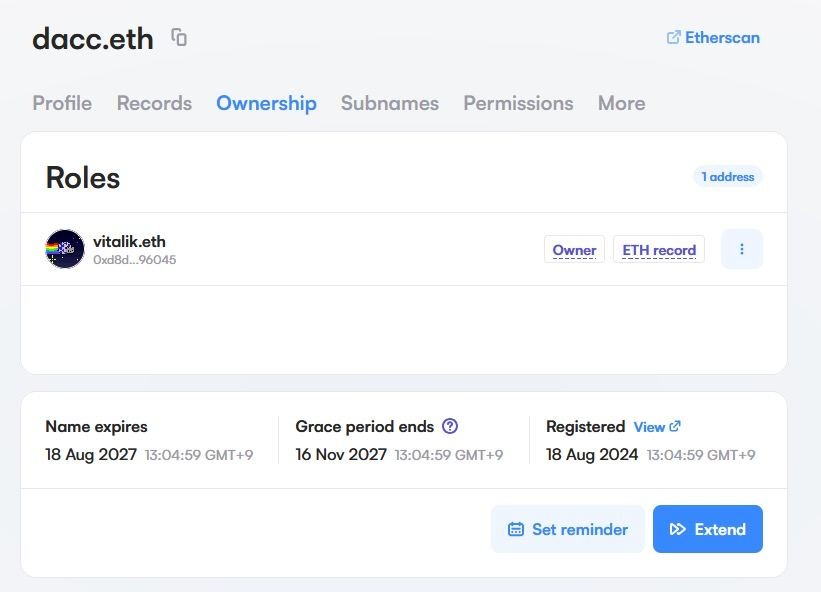The height and width of the screenshot is (592, 821).
Task: View the registration transaction link
Action: [x=657, y=426]
